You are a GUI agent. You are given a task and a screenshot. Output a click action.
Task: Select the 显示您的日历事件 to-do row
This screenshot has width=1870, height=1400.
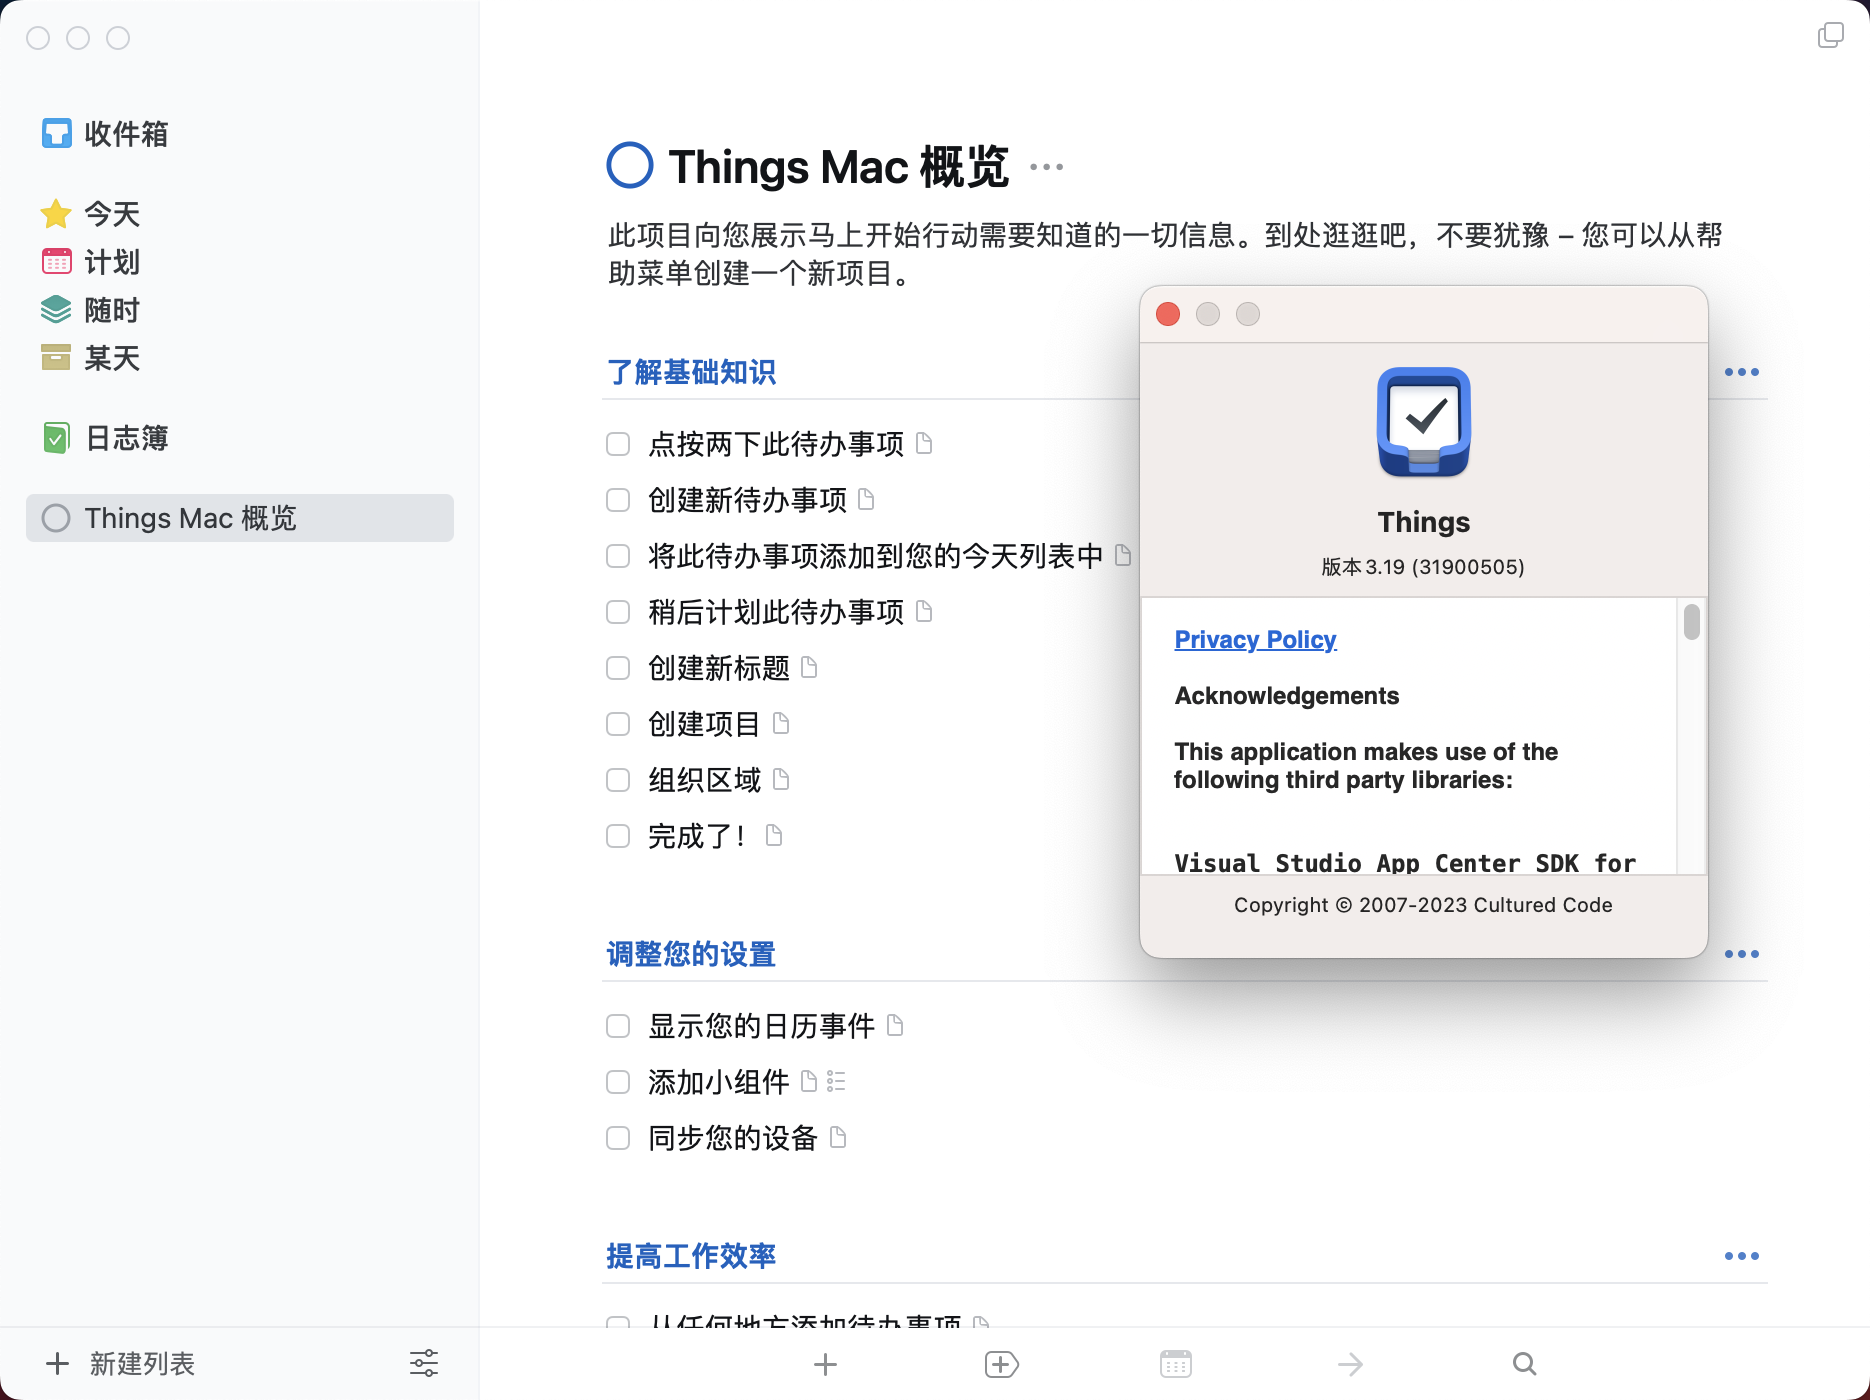[1186, 1026]
